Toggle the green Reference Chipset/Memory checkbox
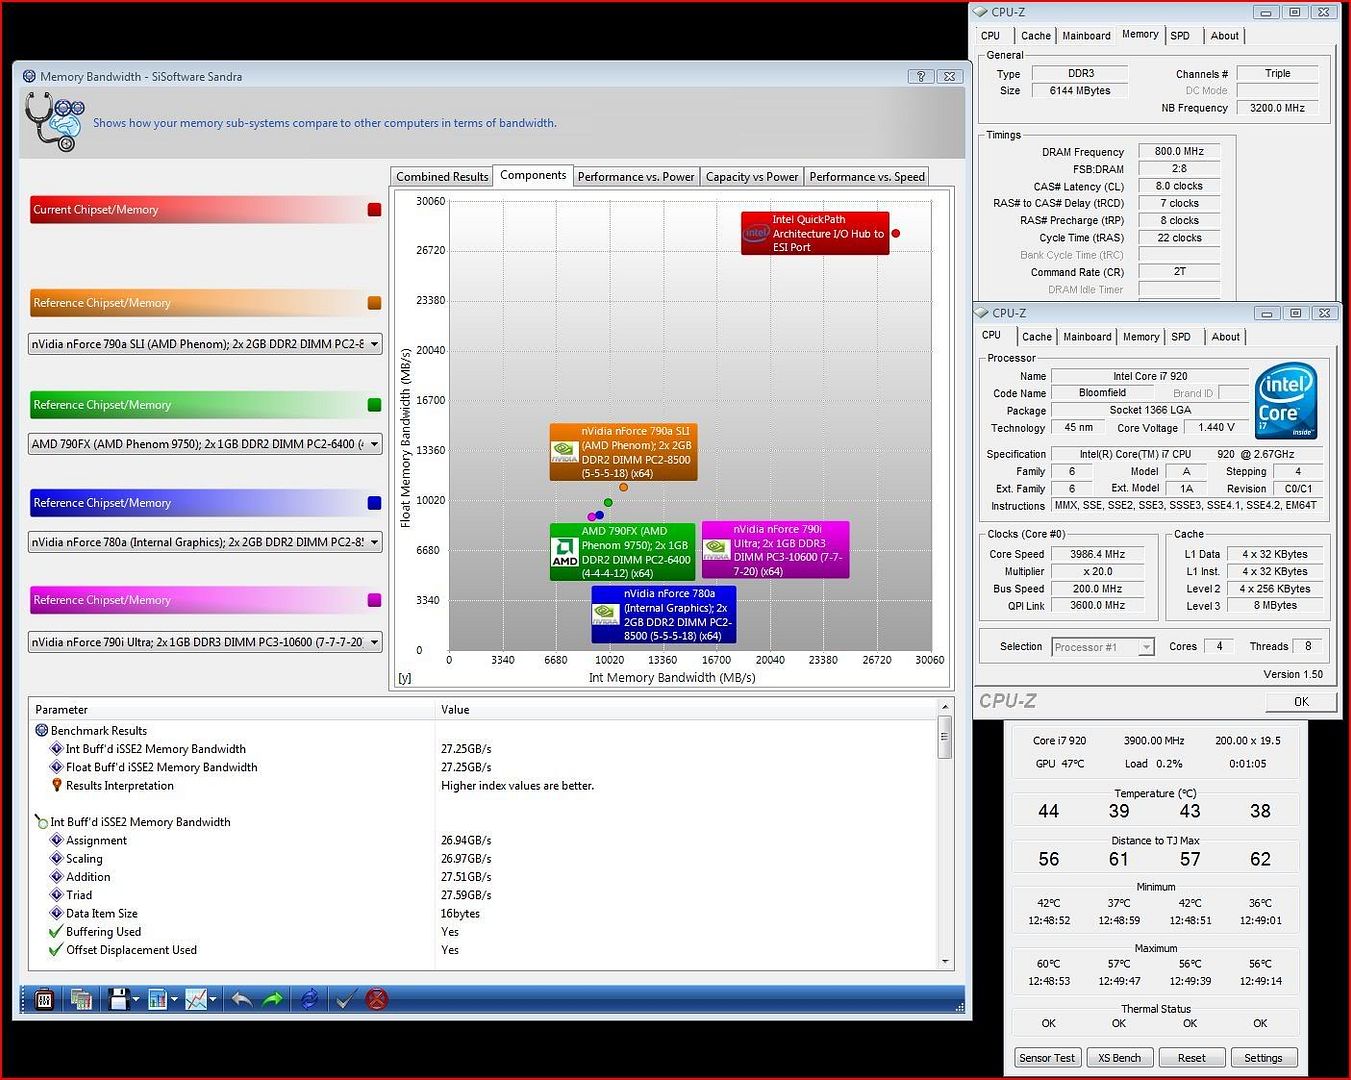The image size is (1351, 1080). 375,405
